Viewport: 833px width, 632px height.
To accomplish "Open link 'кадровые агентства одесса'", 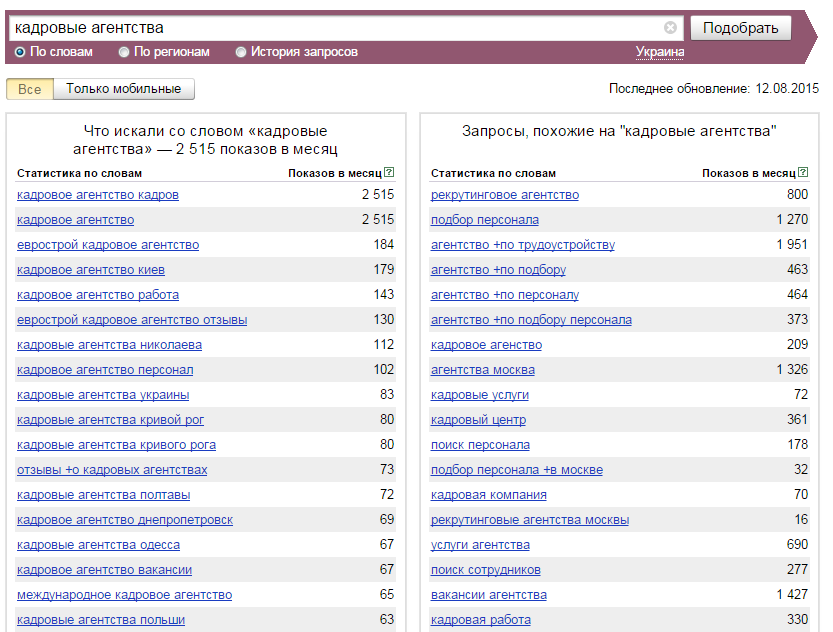I will (x=98, y=544).
